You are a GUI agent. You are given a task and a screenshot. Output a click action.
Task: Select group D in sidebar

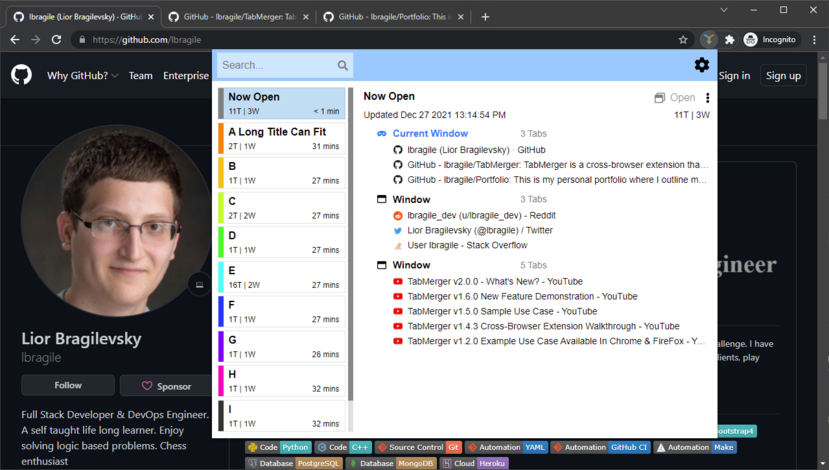pos(282,242)
